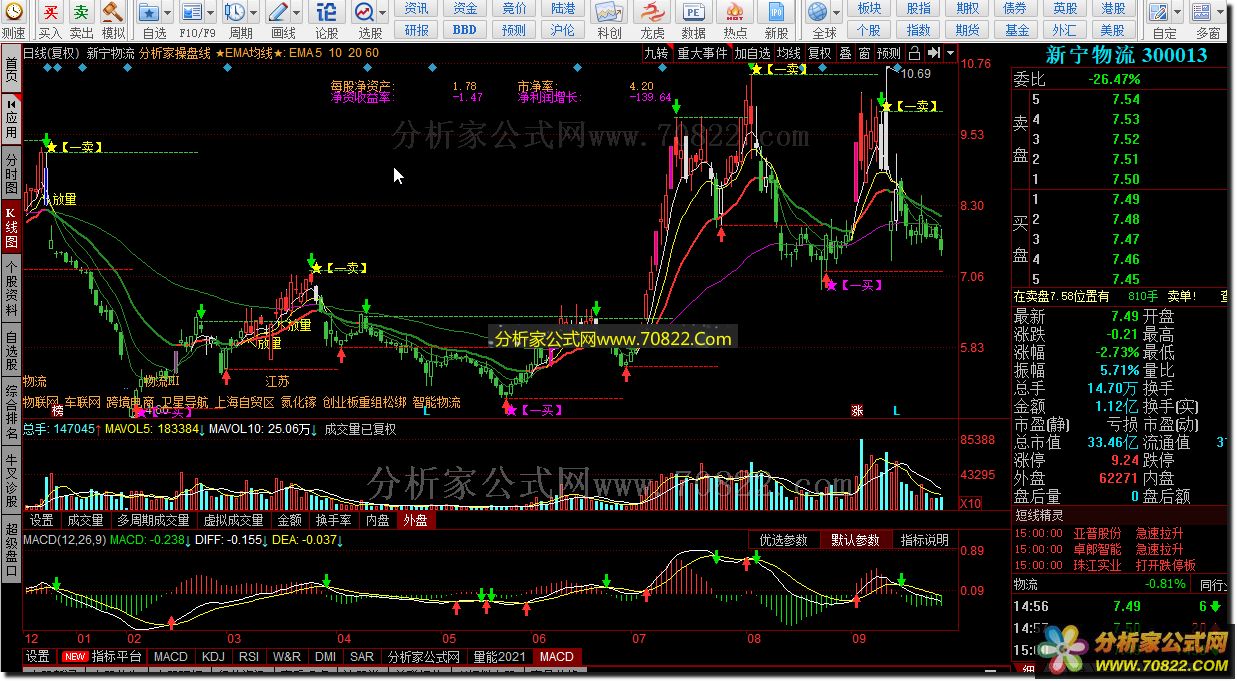Screen dimensions: 1237x681
Task: Open the 龙虎 dragon-tiger list icon
Action: 651,13
